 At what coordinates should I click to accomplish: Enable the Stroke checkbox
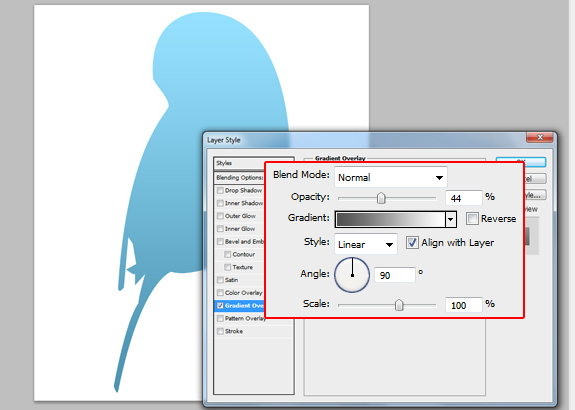220,331
